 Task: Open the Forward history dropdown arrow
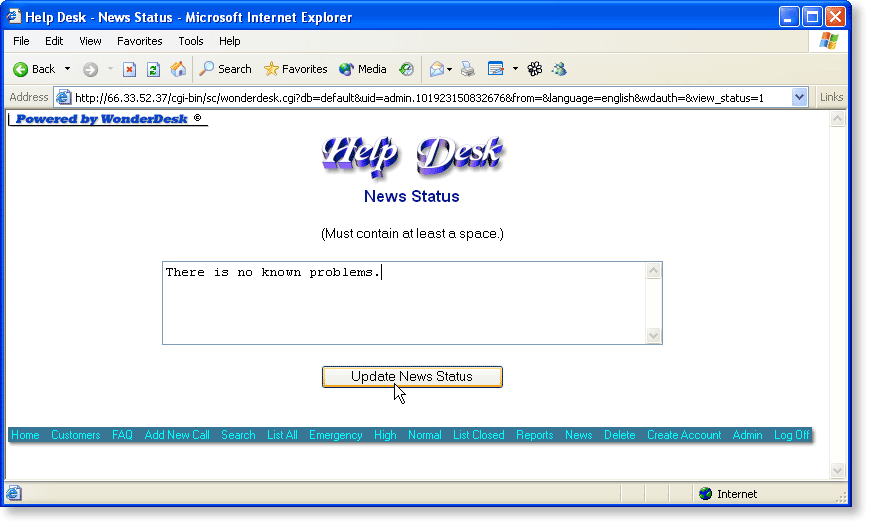pos(110,69)
